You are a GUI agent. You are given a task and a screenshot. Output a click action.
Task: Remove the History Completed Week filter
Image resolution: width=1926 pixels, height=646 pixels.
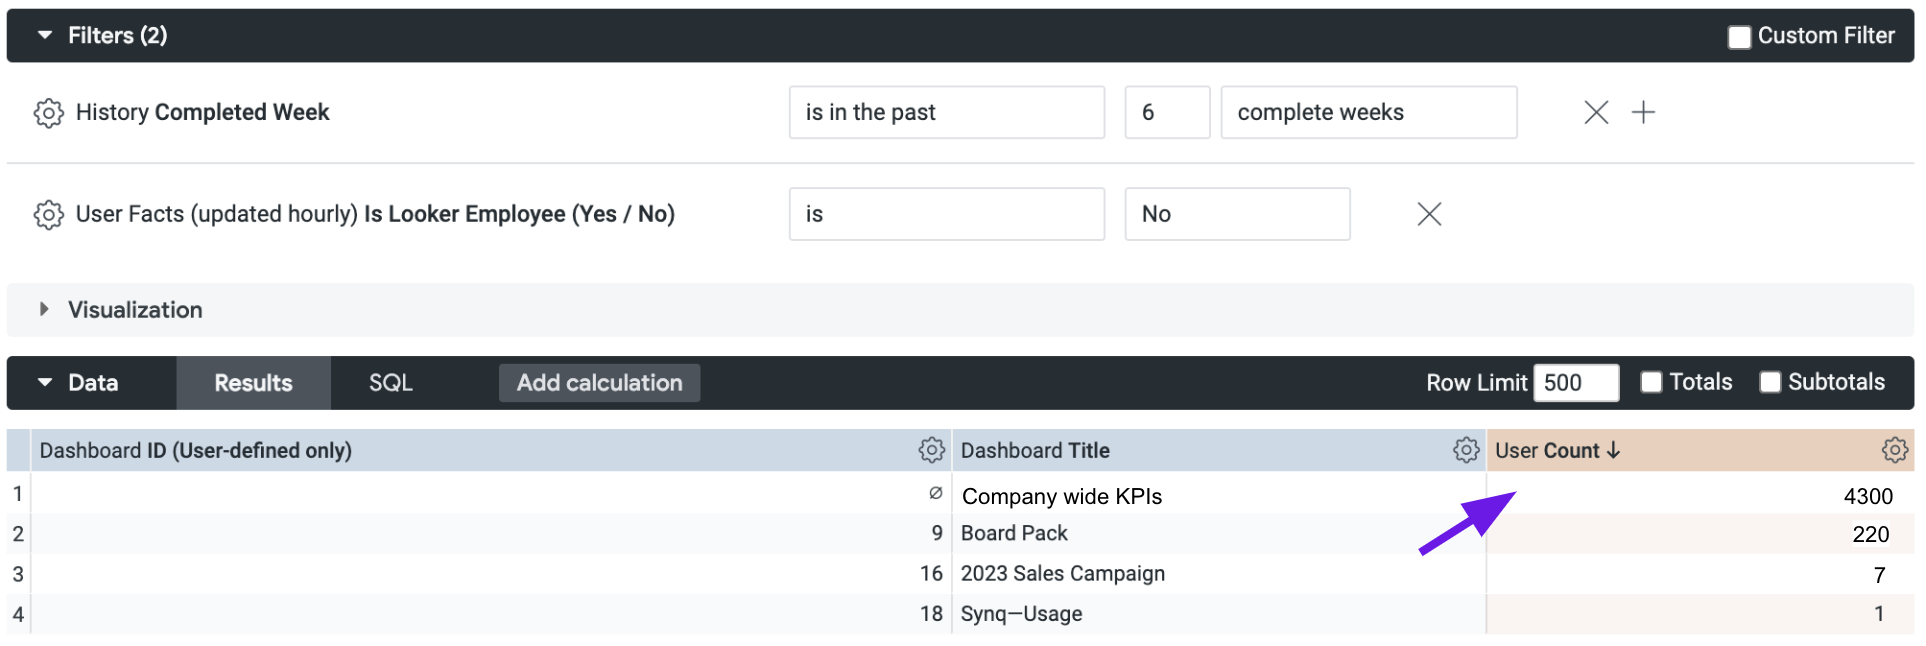(1596, 112)
